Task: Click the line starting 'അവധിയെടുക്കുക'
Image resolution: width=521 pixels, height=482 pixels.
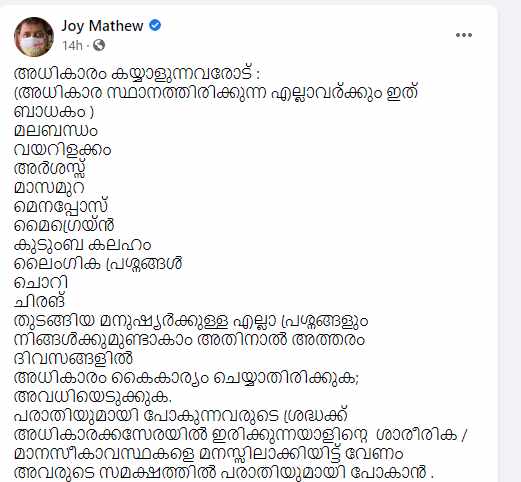Action: click(x=93, y=397)
